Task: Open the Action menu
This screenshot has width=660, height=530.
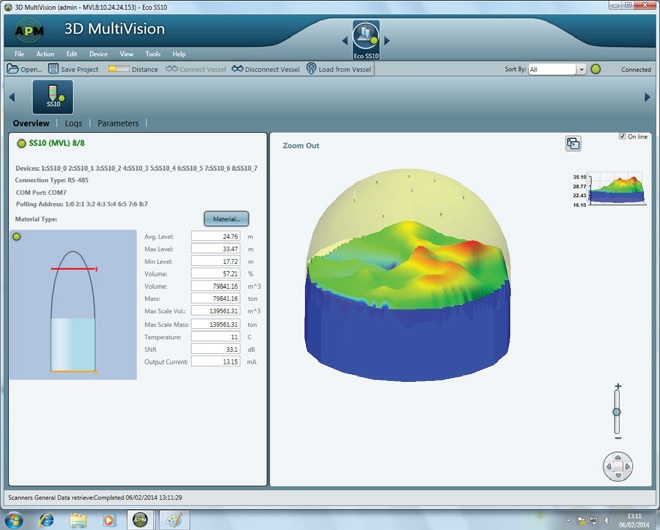Action: pos(45,54)
